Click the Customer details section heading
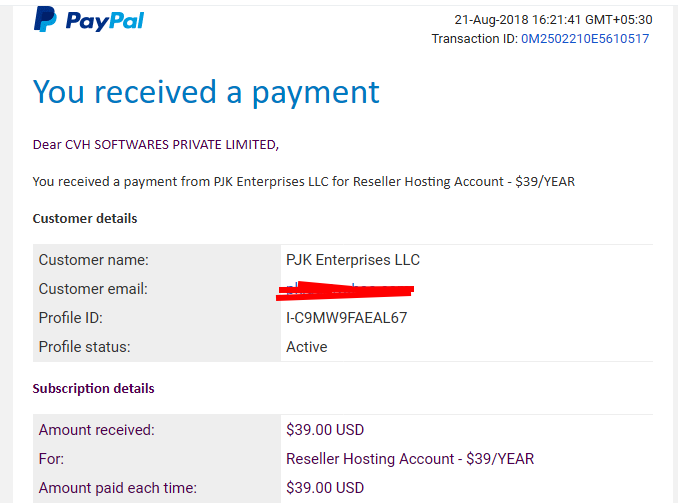Screen dimensions: 678x503 click(85, 218)
